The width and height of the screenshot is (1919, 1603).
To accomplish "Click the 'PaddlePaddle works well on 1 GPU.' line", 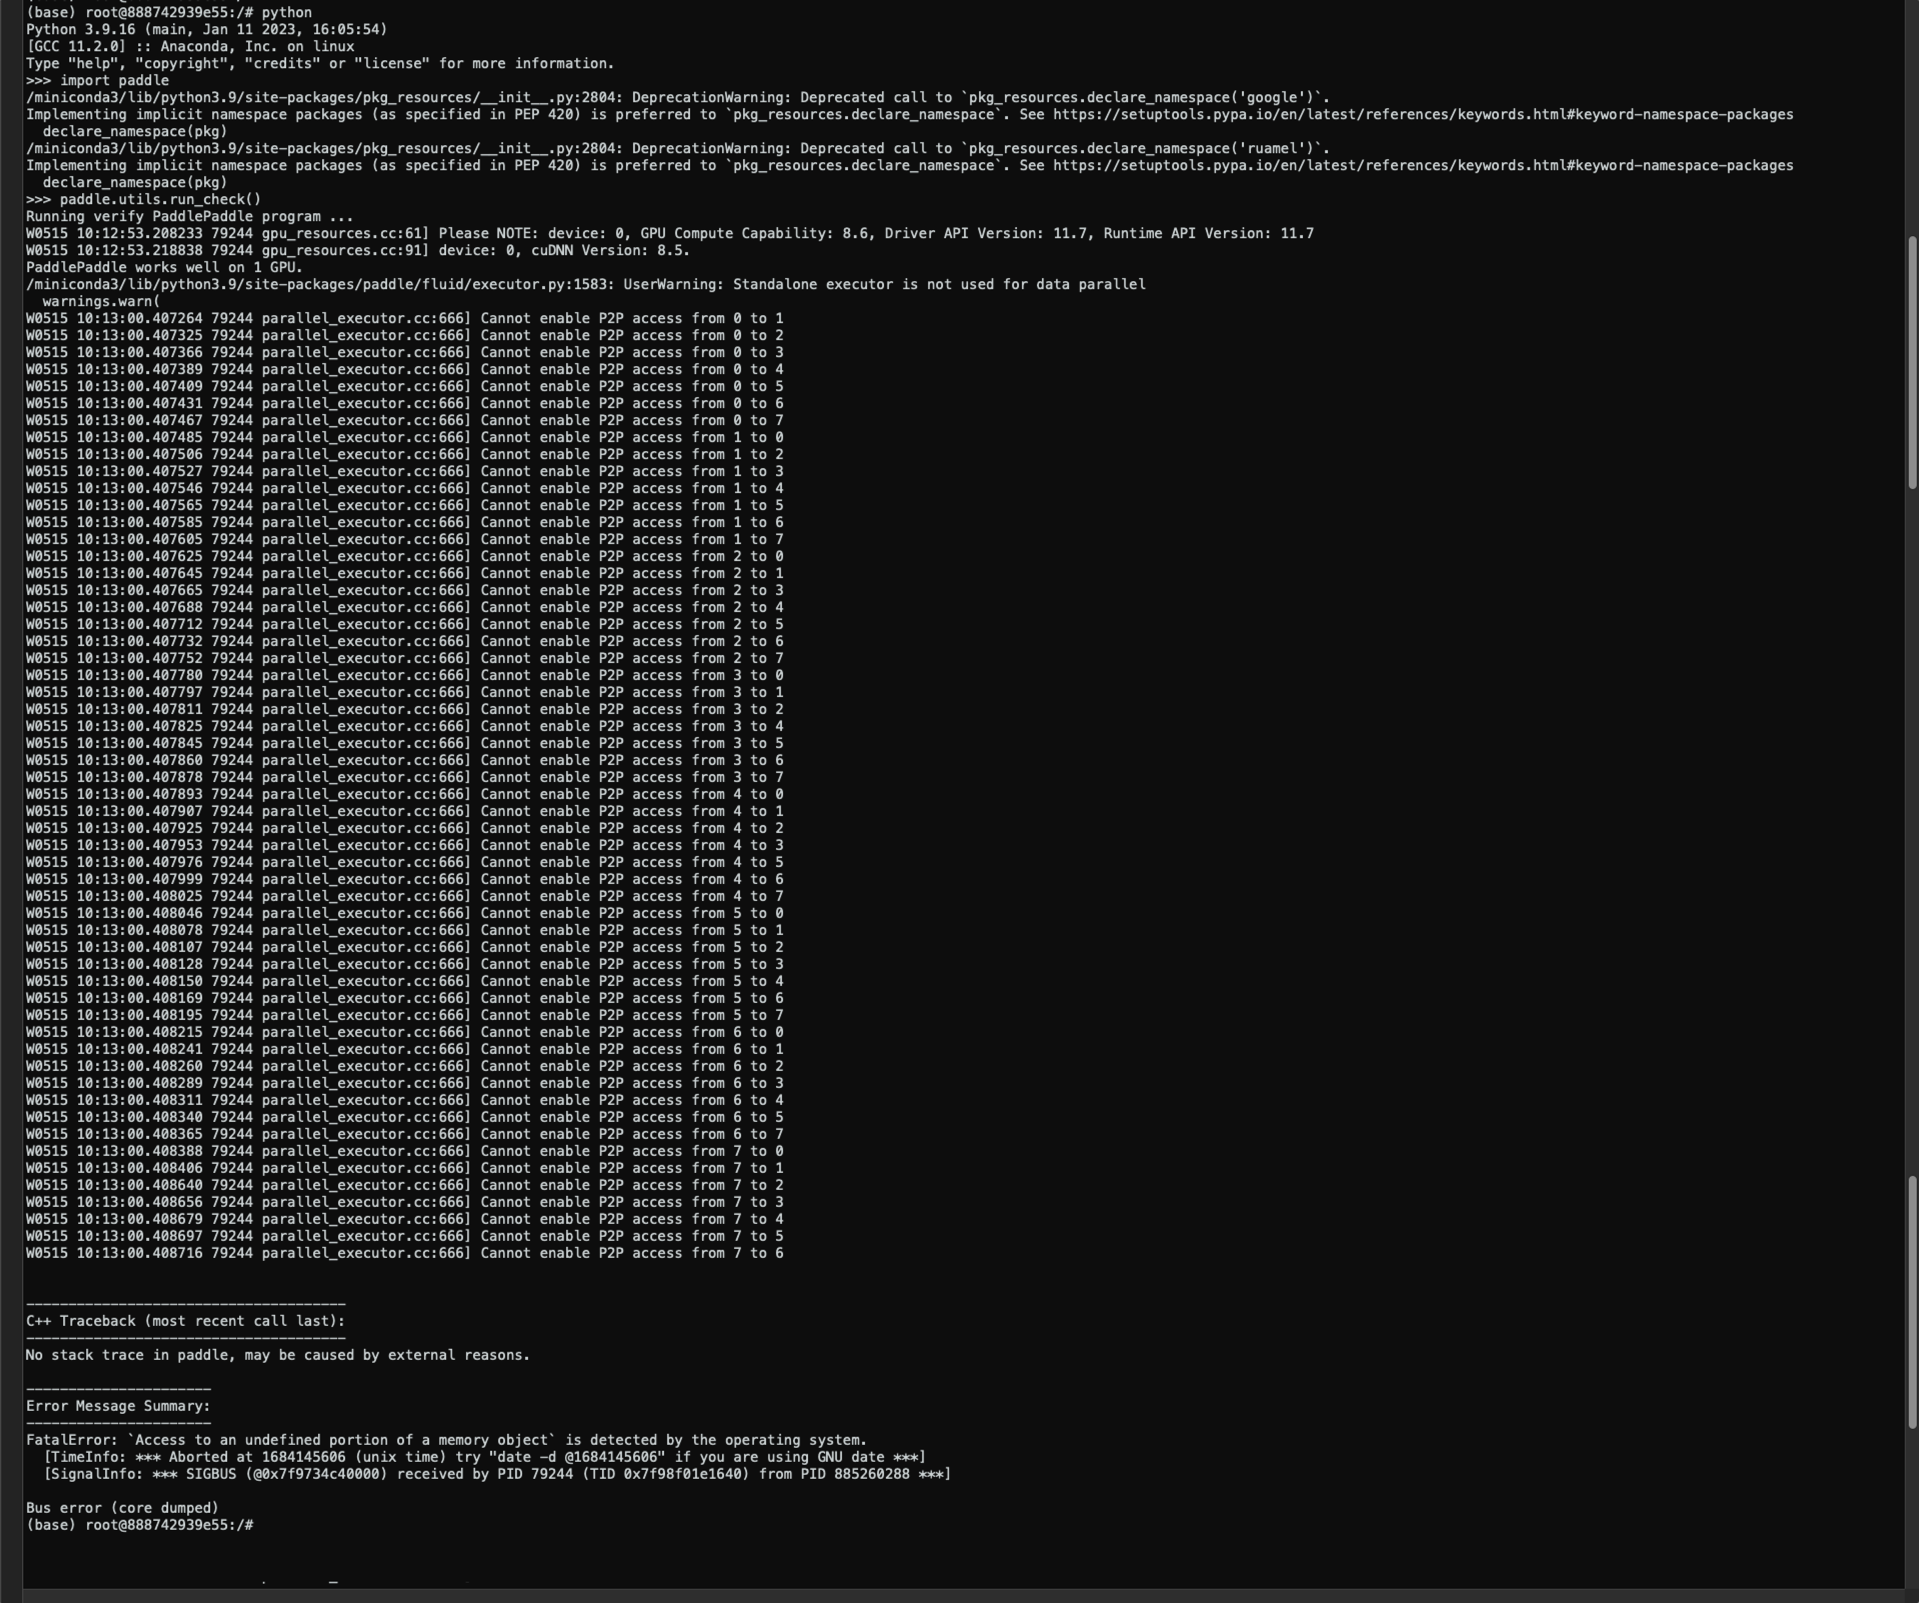I will pyautogui.click(x=164, y=267).
